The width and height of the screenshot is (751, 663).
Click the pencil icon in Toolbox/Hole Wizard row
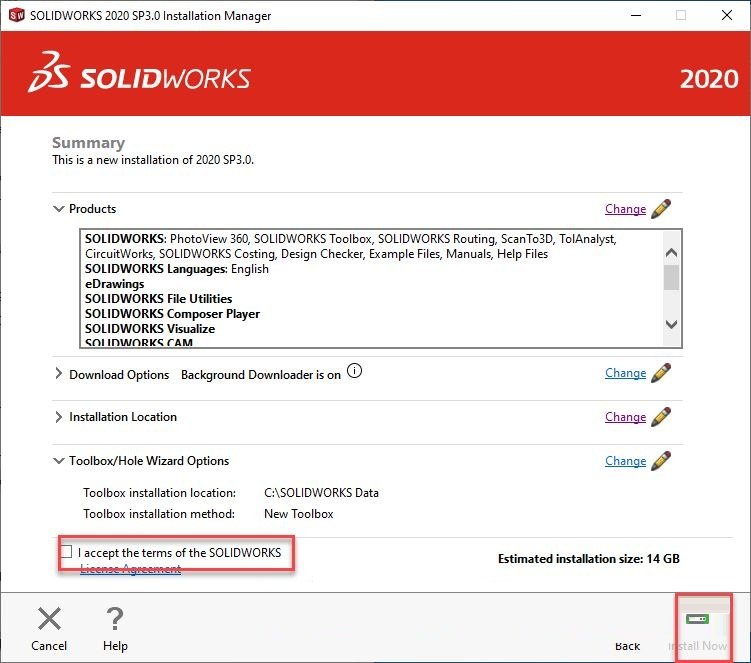(x=661, y=461)
